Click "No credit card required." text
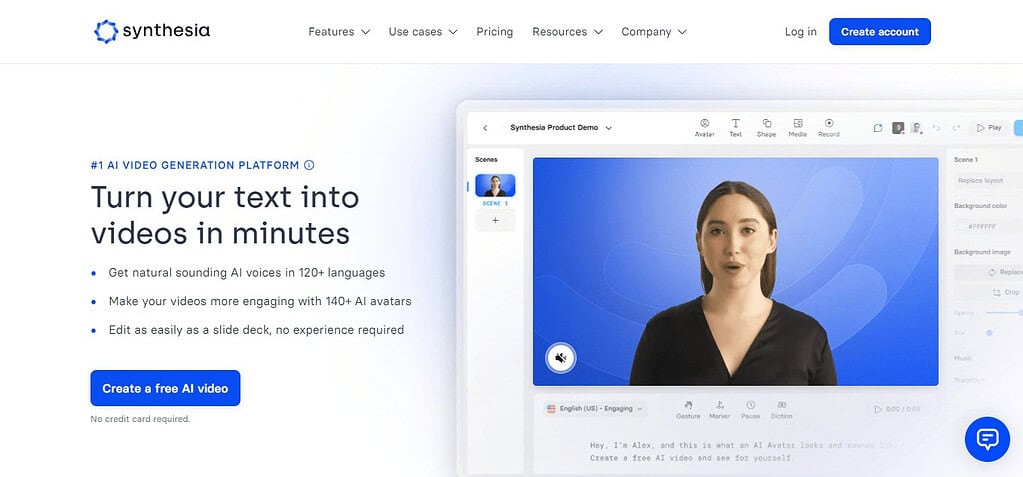 click(140, 419)
